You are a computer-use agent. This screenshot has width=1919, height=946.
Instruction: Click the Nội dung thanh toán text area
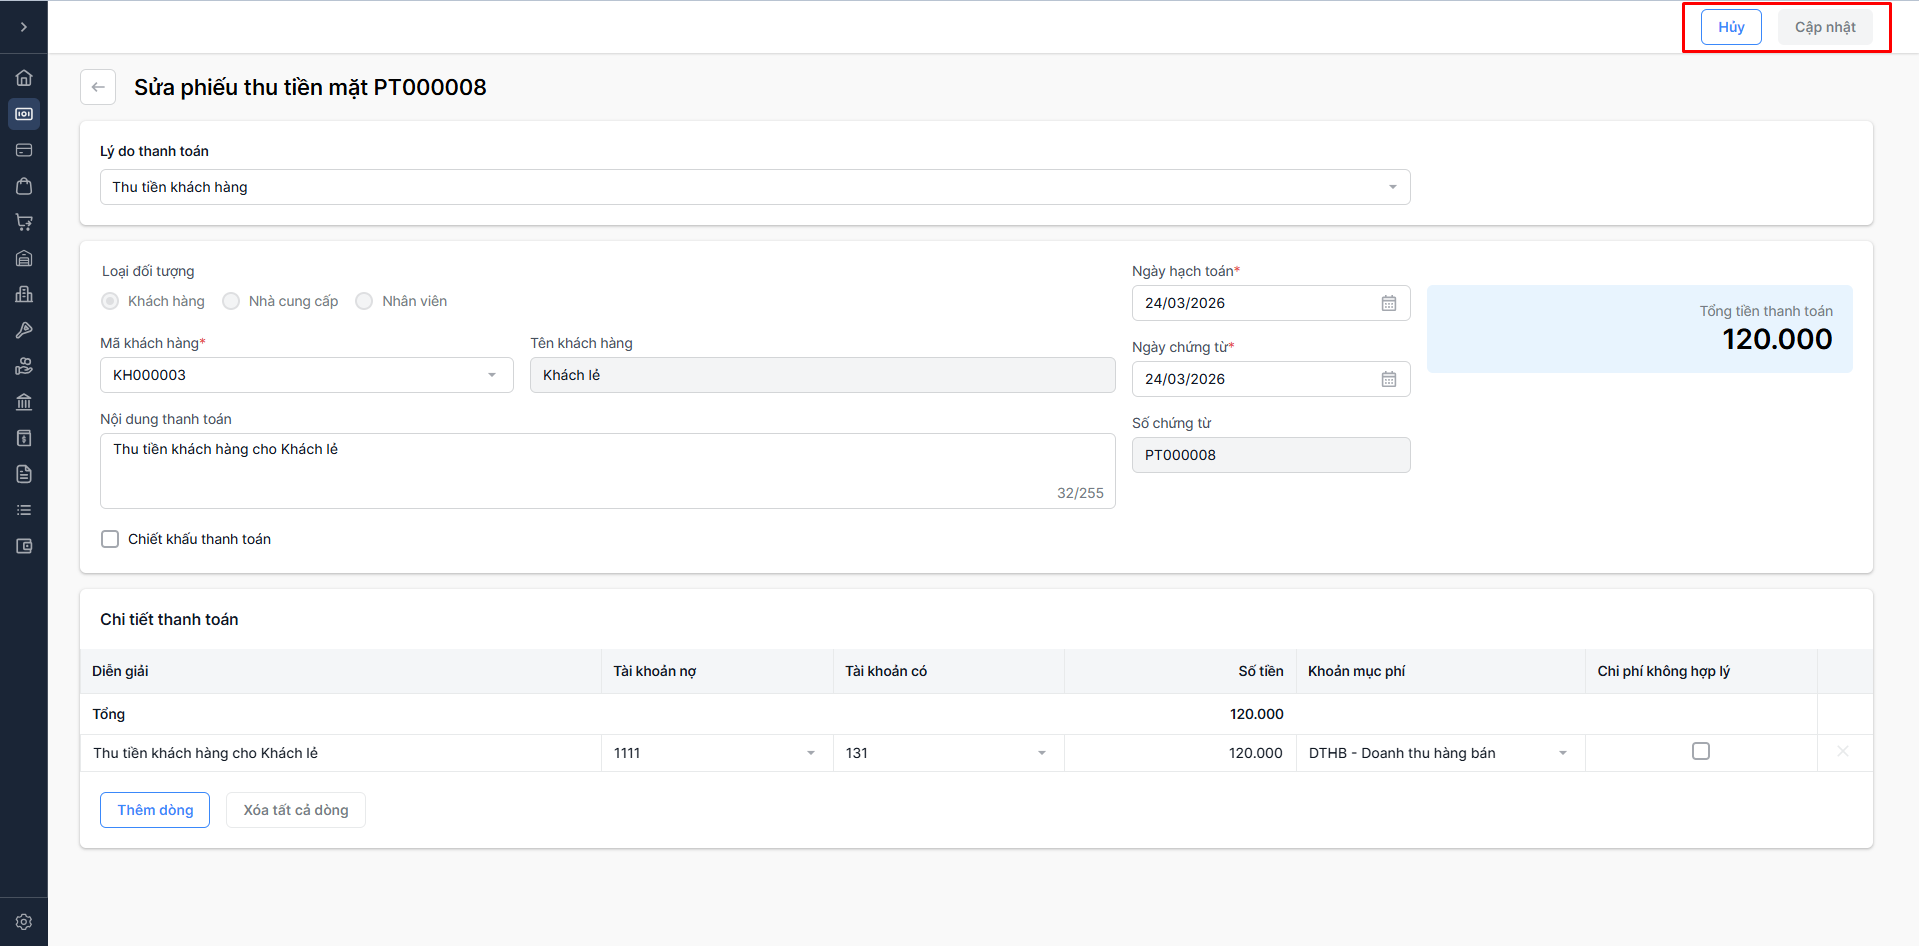point(607,470)
